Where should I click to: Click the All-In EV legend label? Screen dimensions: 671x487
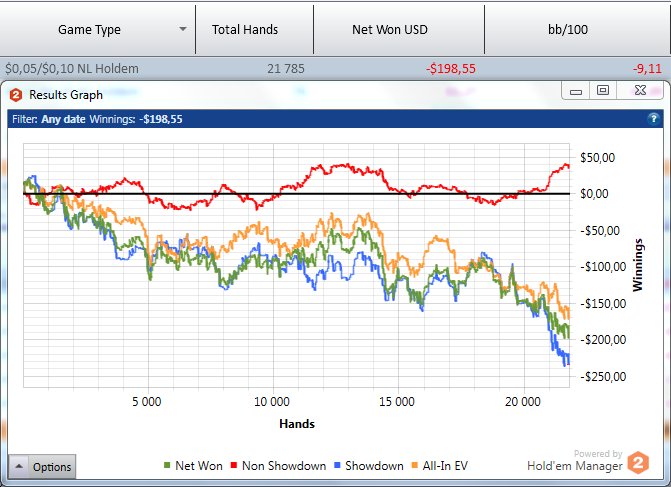(445, 466)
